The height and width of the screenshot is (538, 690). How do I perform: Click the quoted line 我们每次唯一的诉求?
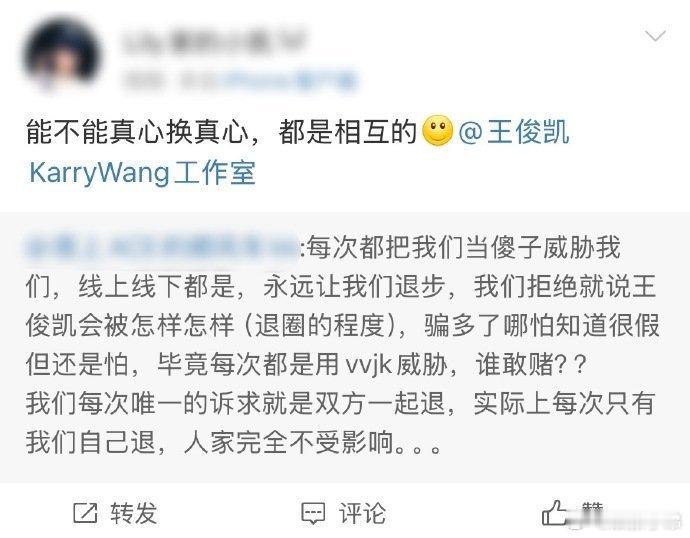(340, 403)
